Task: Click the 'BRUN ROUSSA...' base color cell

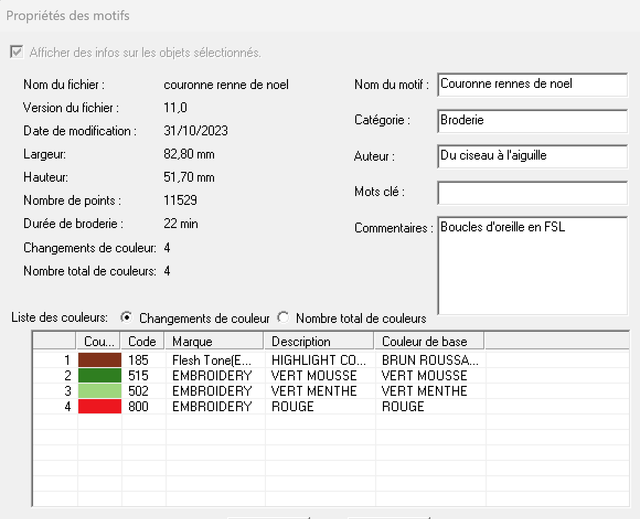Action: 430,359
